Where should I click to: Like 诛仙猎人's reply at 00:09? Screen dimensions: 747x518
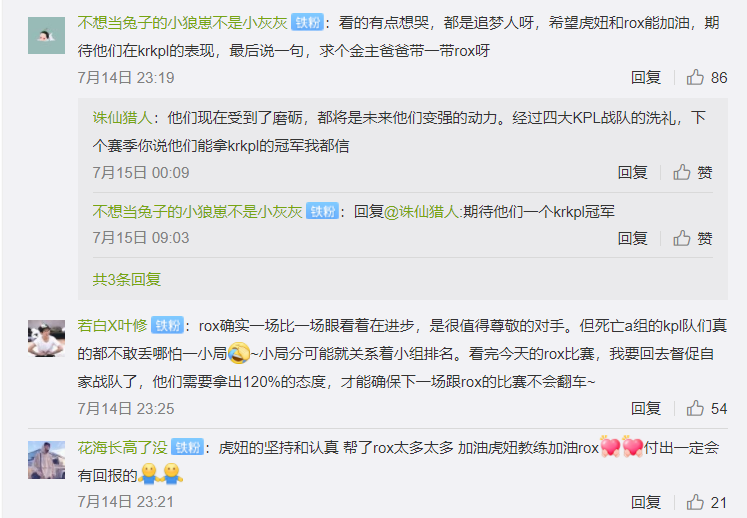pyautogui.click(x=693, y=172)
